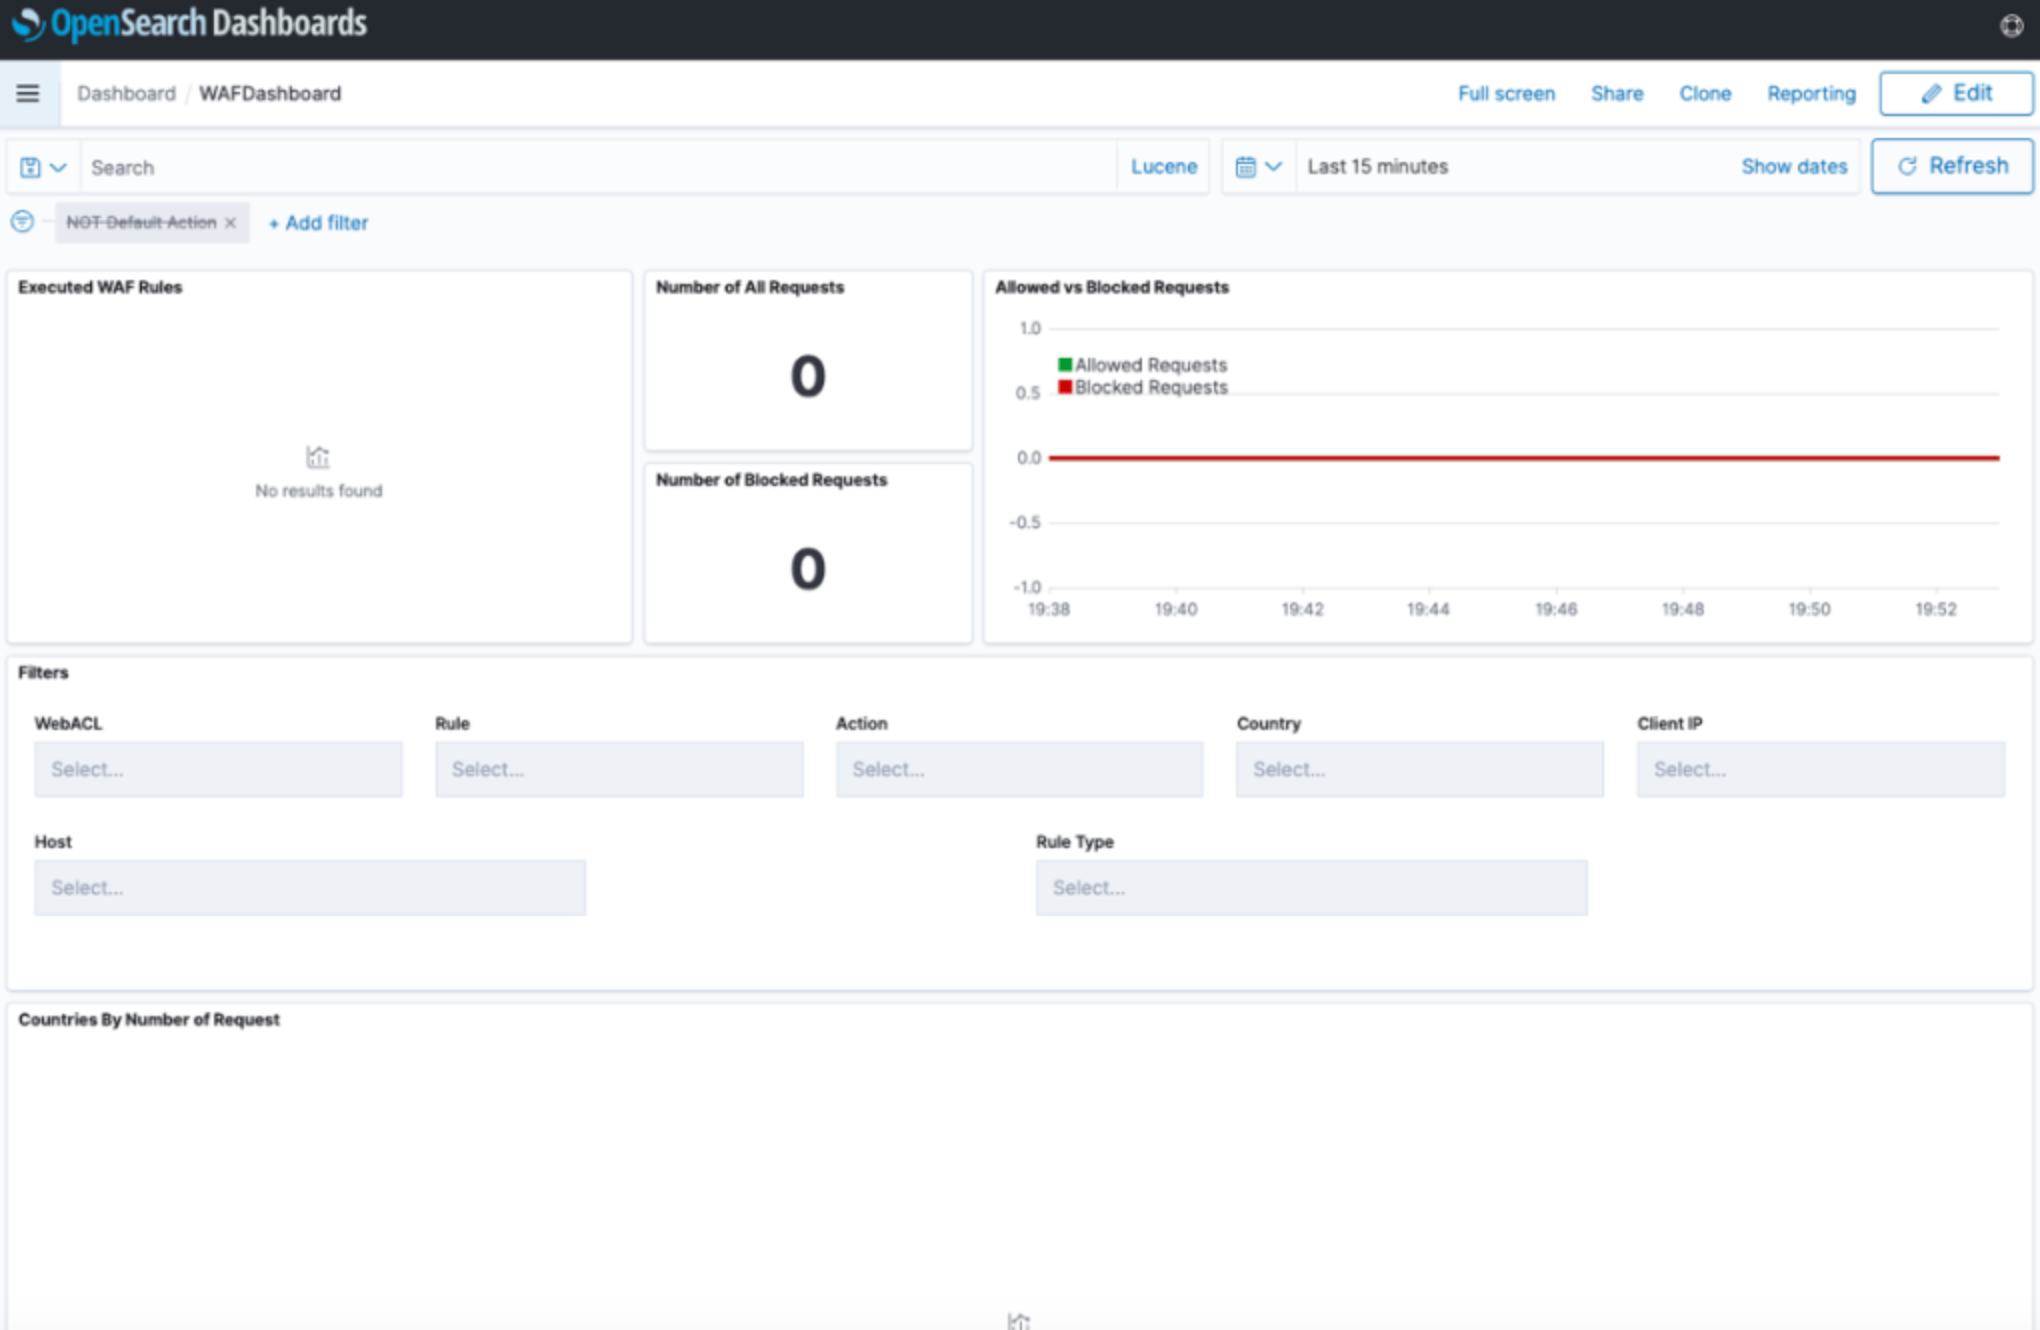Open the Rule Type Select dropdown
Viewport: 2040px width, 1330px height.
[x=1311, y=887]
